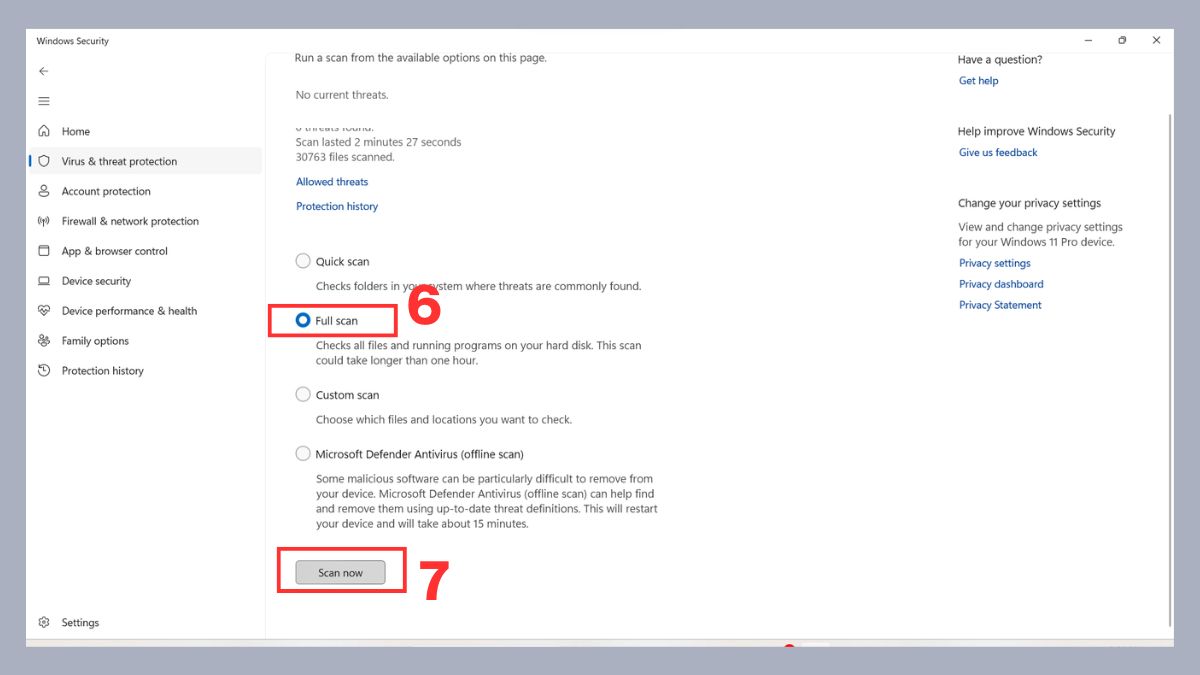Click the Device performance & health heart icon
1200x675 pixels.
pyautogui.click(x=44, y=311)
